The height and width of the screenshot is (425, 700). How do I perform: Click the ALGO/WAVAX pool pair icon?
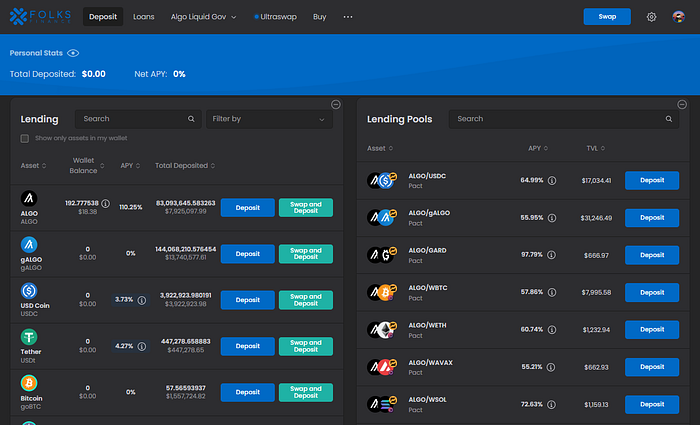(x=382, y=367)
